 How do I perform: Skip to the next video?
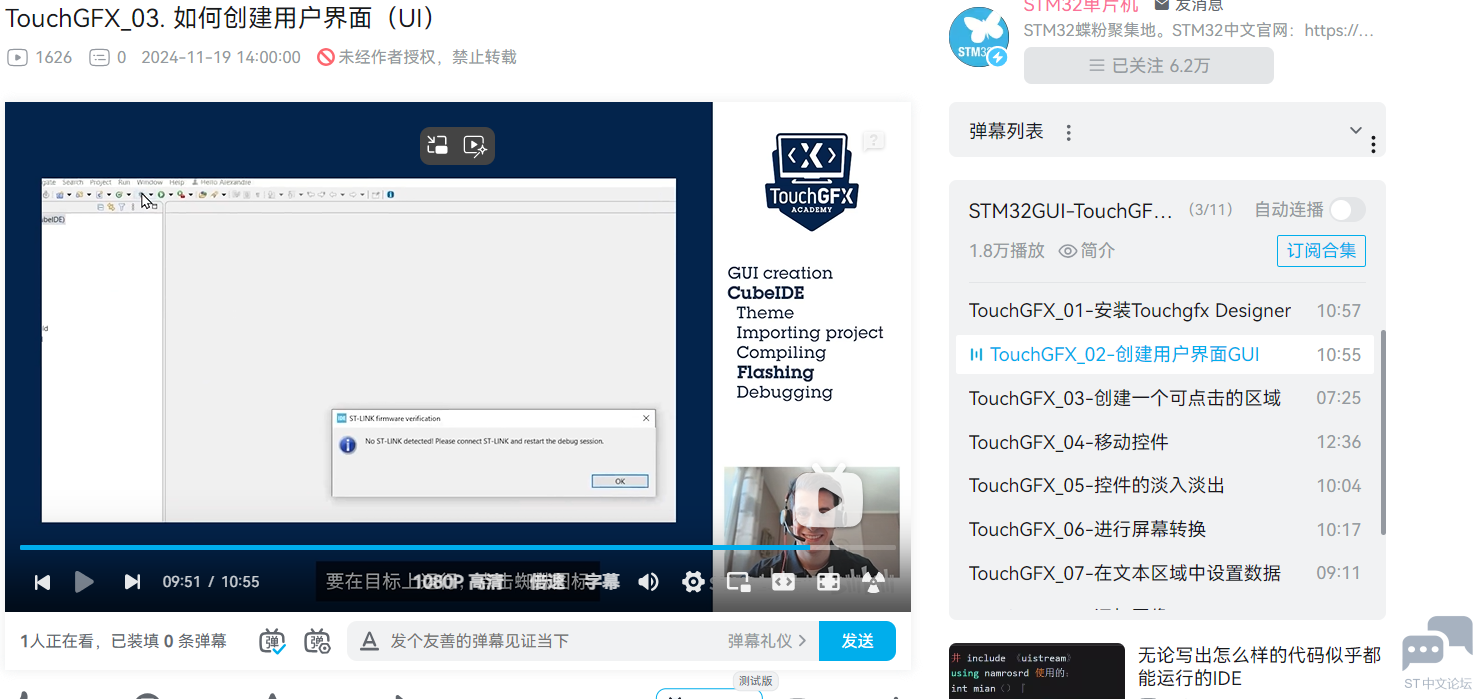pyautogui.click(x=132, y=582)
